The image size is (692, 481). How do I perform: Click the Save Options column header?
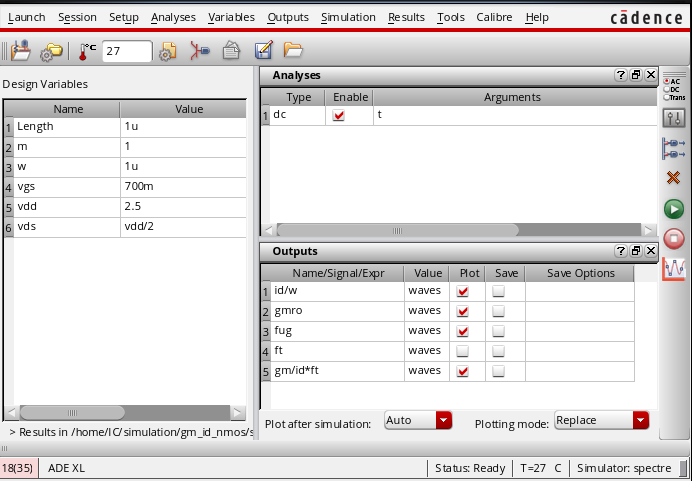[x=580, y=273]
